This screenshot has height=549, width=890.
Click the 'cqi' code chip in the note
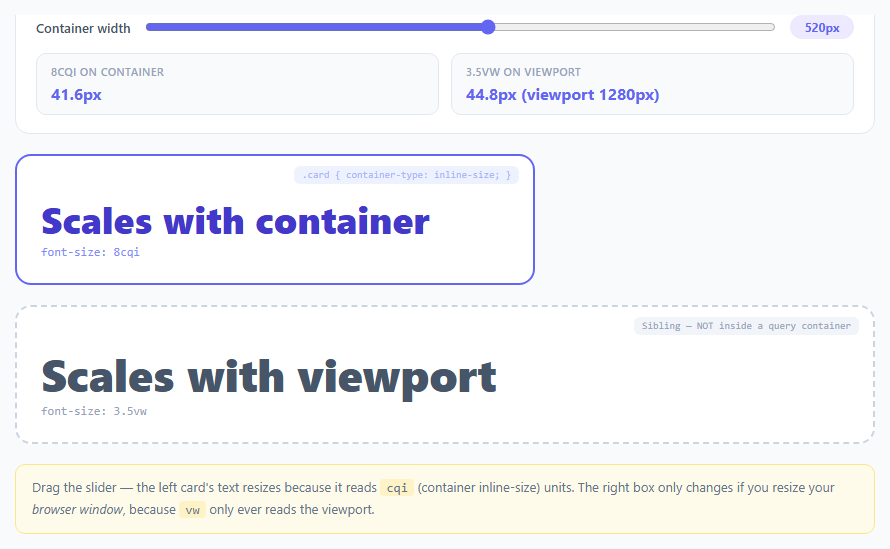pos(397,488)
